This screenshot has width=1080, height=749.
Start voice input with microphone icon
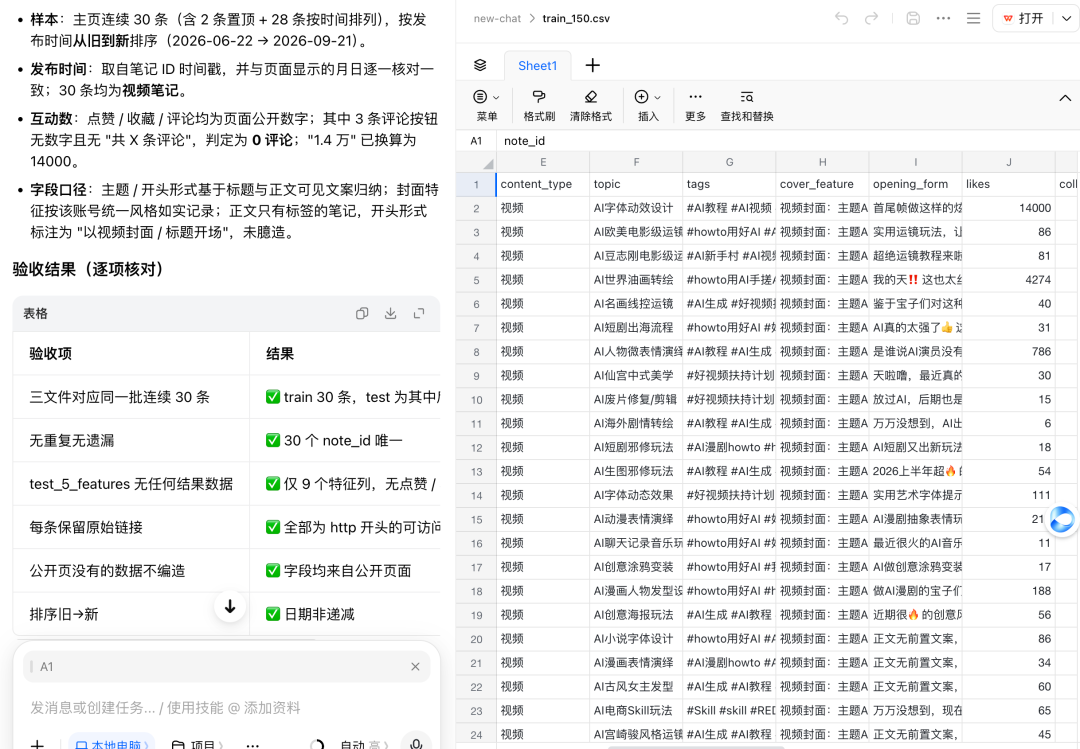(x=416, y=743)
